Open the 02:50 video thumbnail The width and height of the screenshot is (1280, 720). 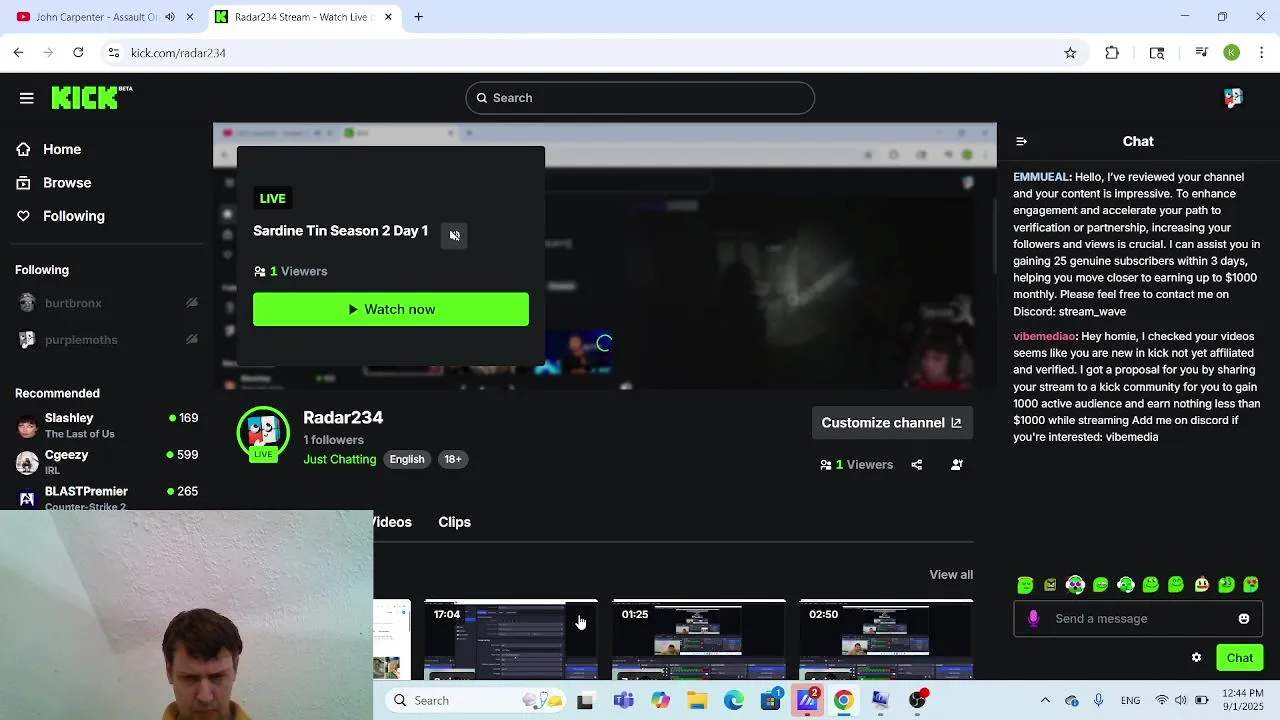coord(886,640)
